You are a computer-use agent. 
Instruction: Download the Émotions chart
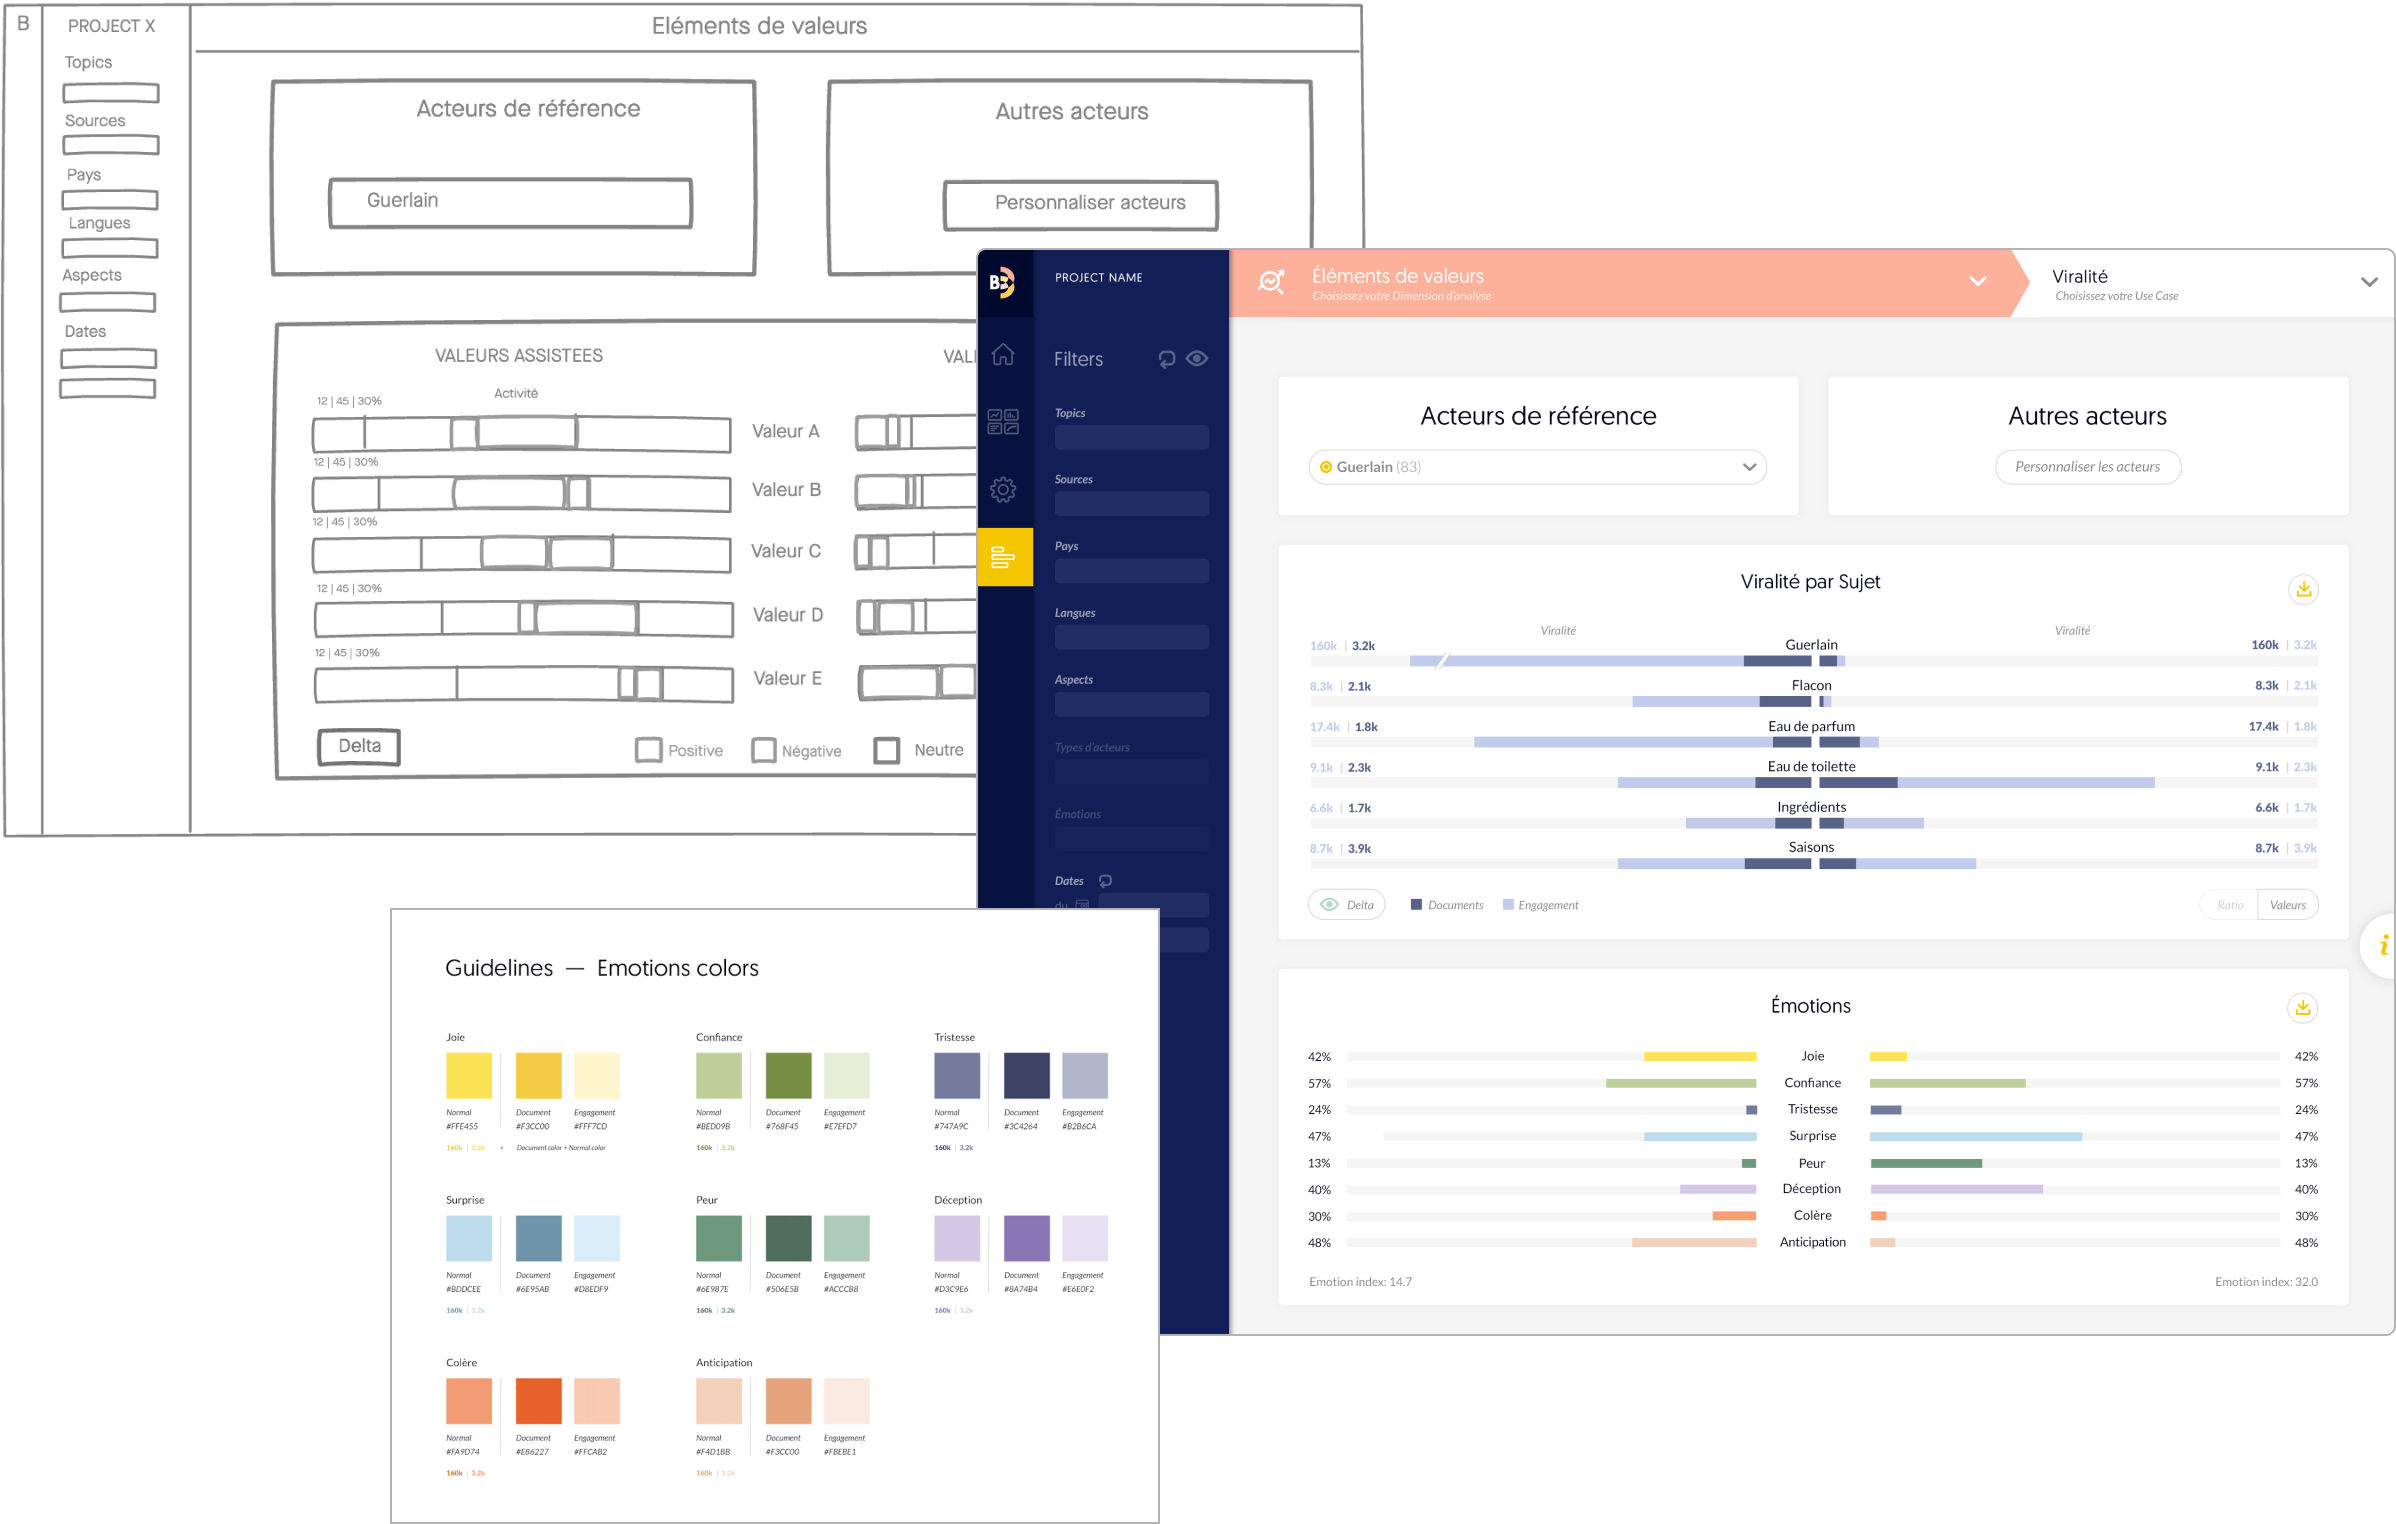click(x=2302, y=1008)
